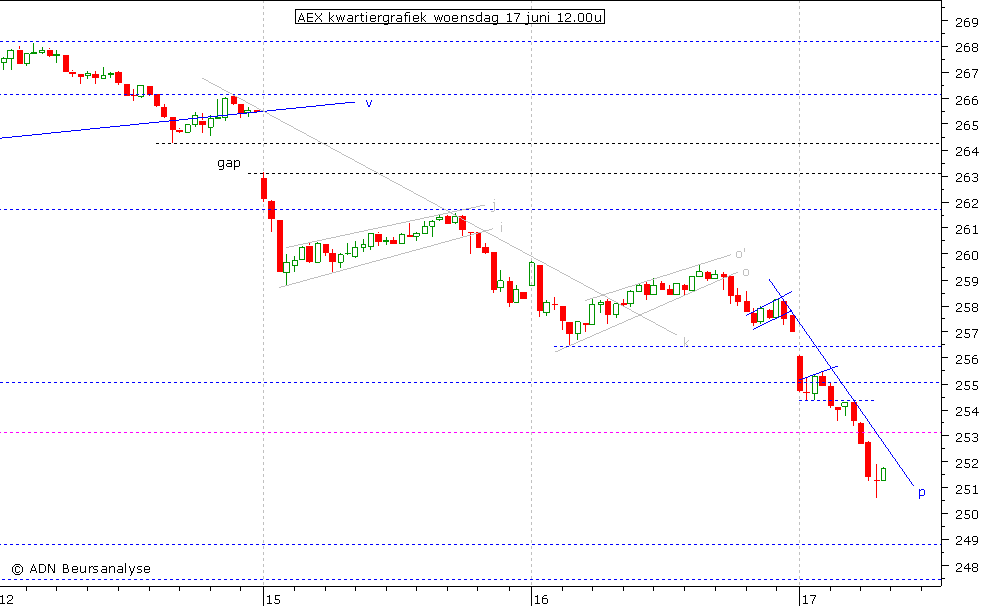Image resolution: width=982 pixels, height=606 pixels.
Task: Click the 'gap' annotation label
Action: pos(229,164)
